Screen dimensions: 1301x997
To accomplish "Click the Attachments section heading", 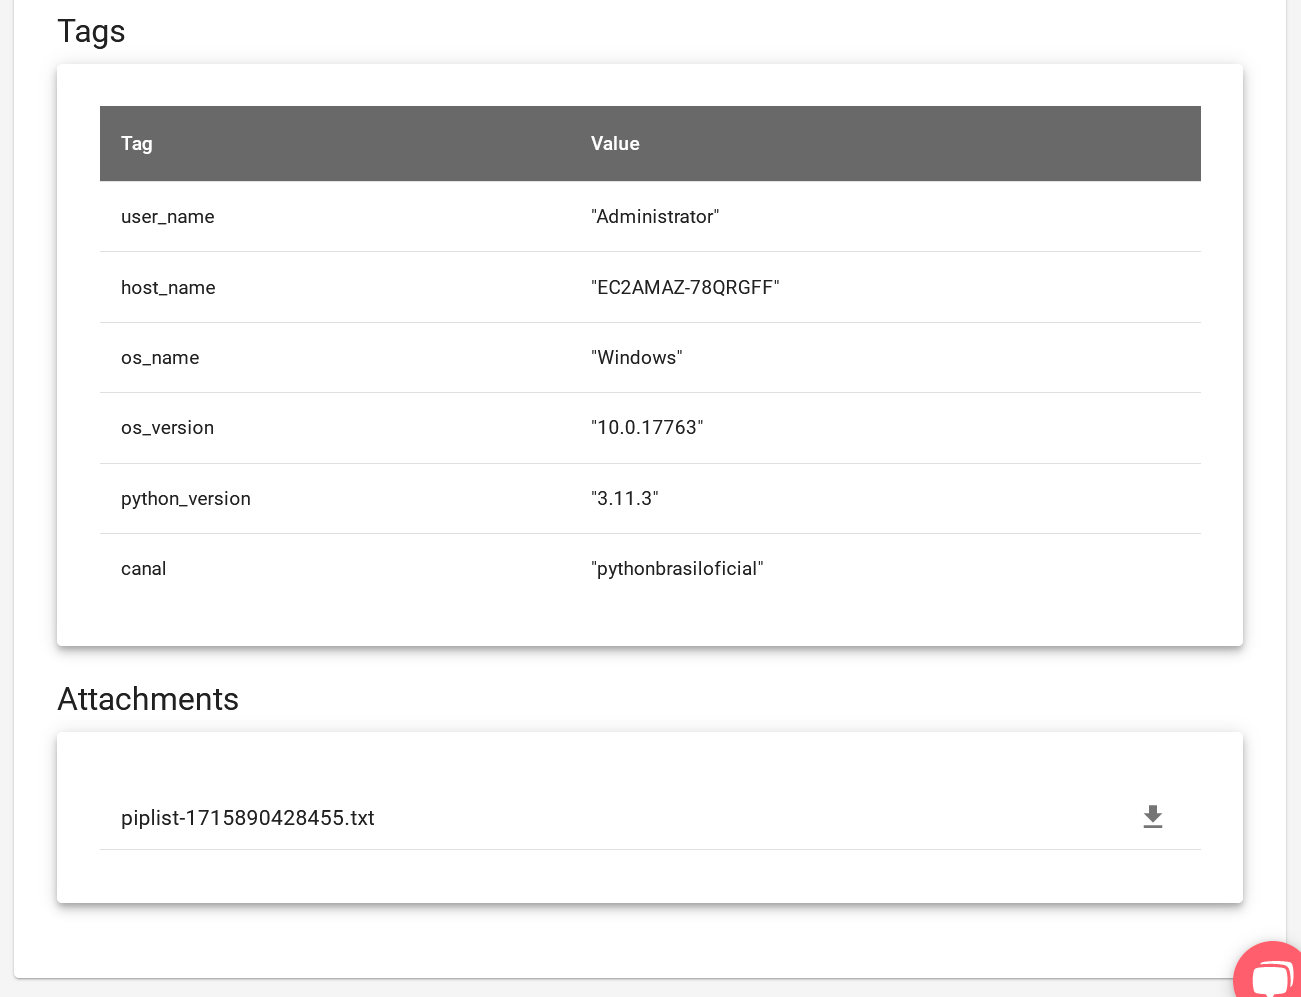I will tap(148, 699).
